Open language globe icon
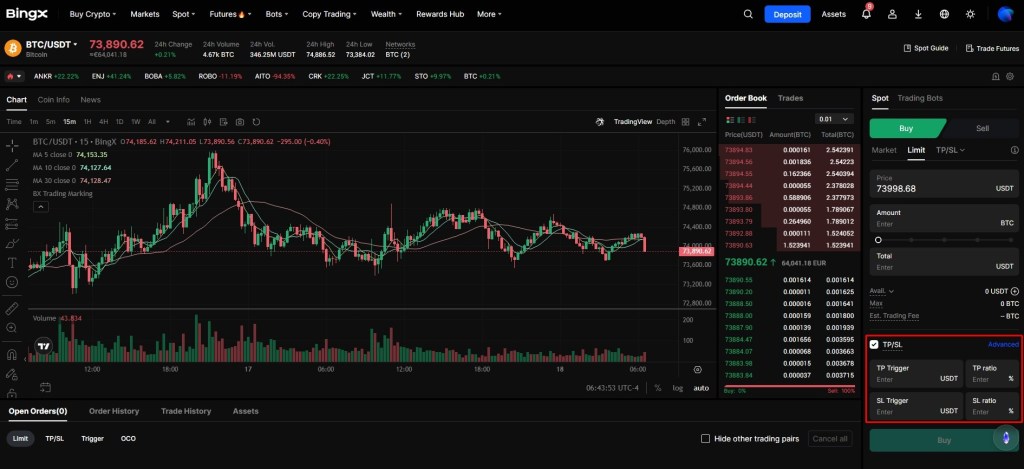The width and height of the screenshot is (1024, 469). coord(944,14)
